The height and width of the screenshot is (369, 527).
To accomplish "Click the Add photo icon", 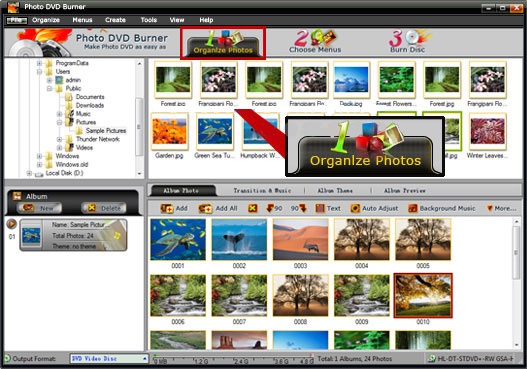I will point(166,208).
